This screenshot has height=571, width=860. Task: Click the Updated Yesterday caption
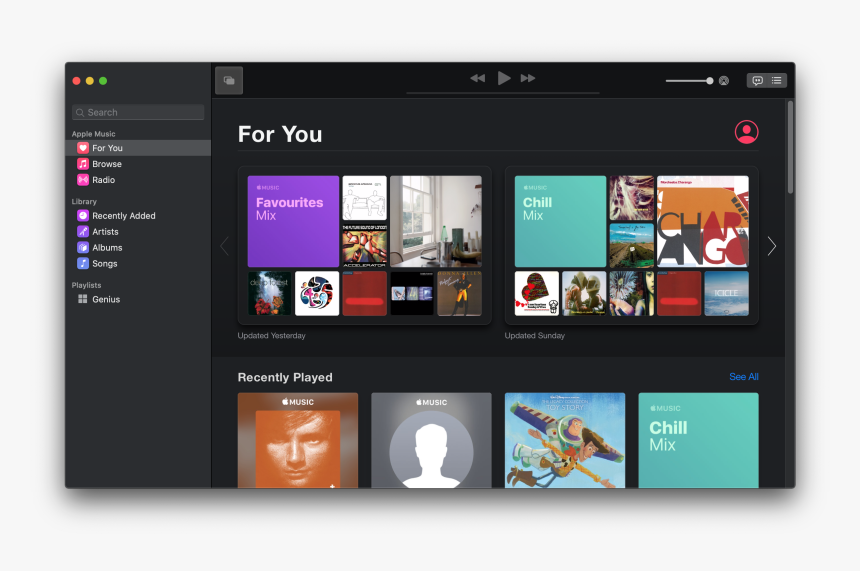coord(271,336)
